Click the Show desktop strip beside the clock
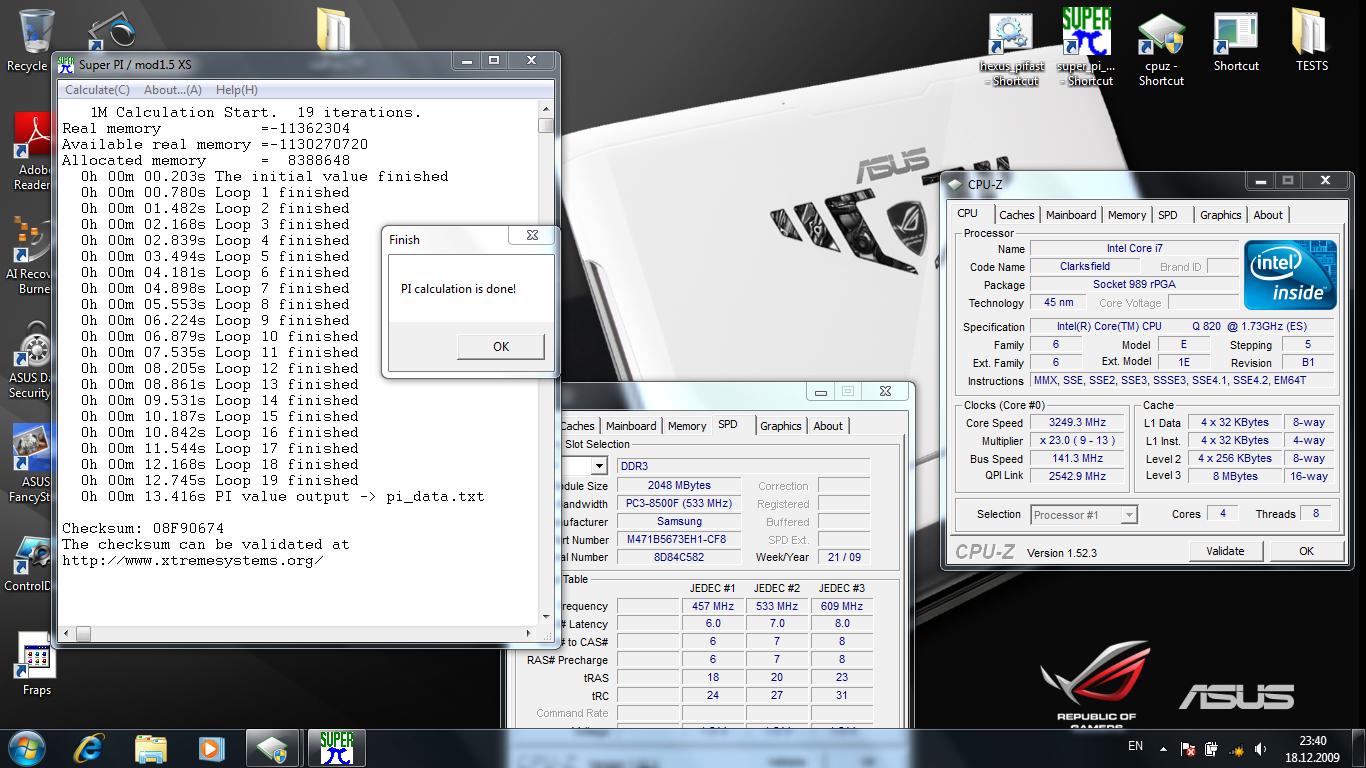The image size is (1366, 768). [1359, 749]
